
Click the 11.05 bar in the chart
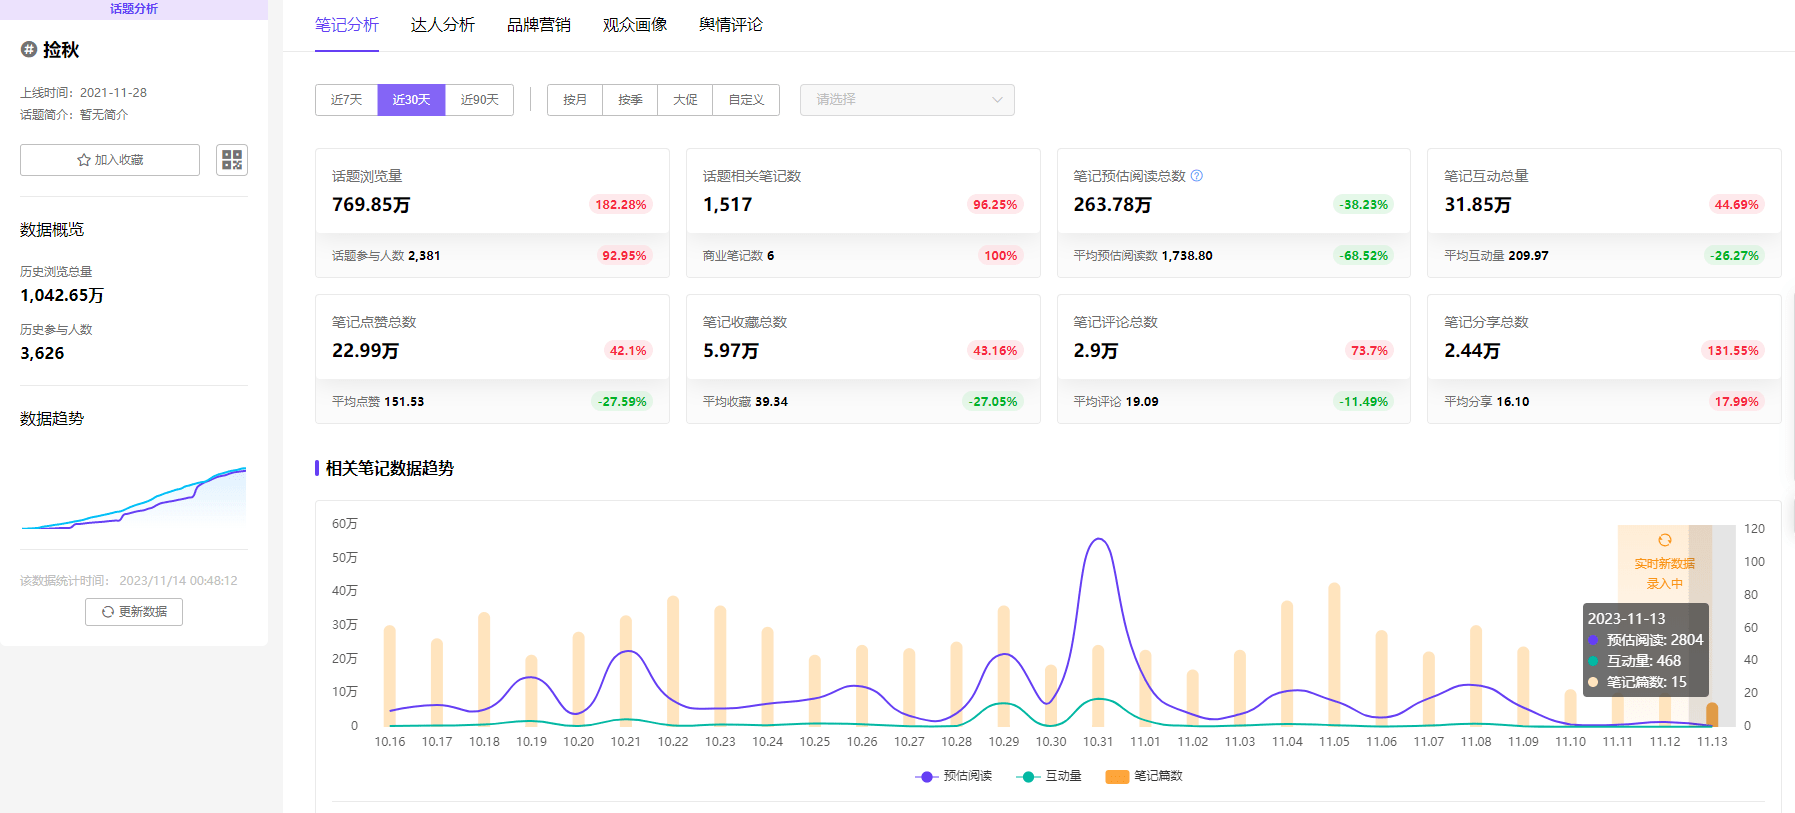coord(1334,654)
